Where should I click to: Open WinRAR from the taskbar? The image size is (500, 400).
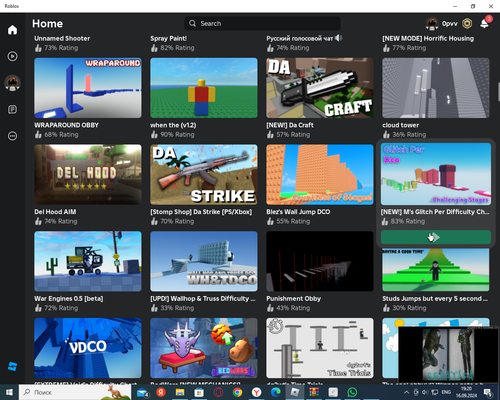coord(314,392)
